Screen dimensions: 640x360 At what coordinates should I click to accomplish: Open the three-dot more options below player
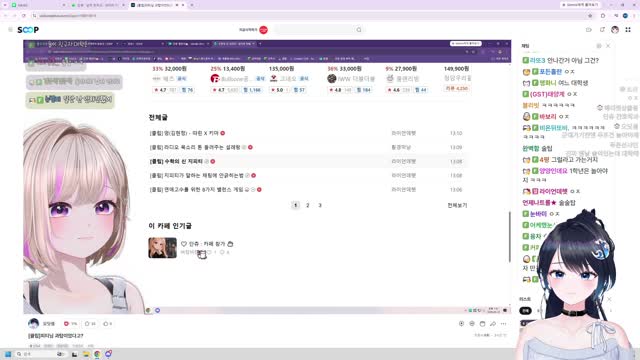pos(504,324)
